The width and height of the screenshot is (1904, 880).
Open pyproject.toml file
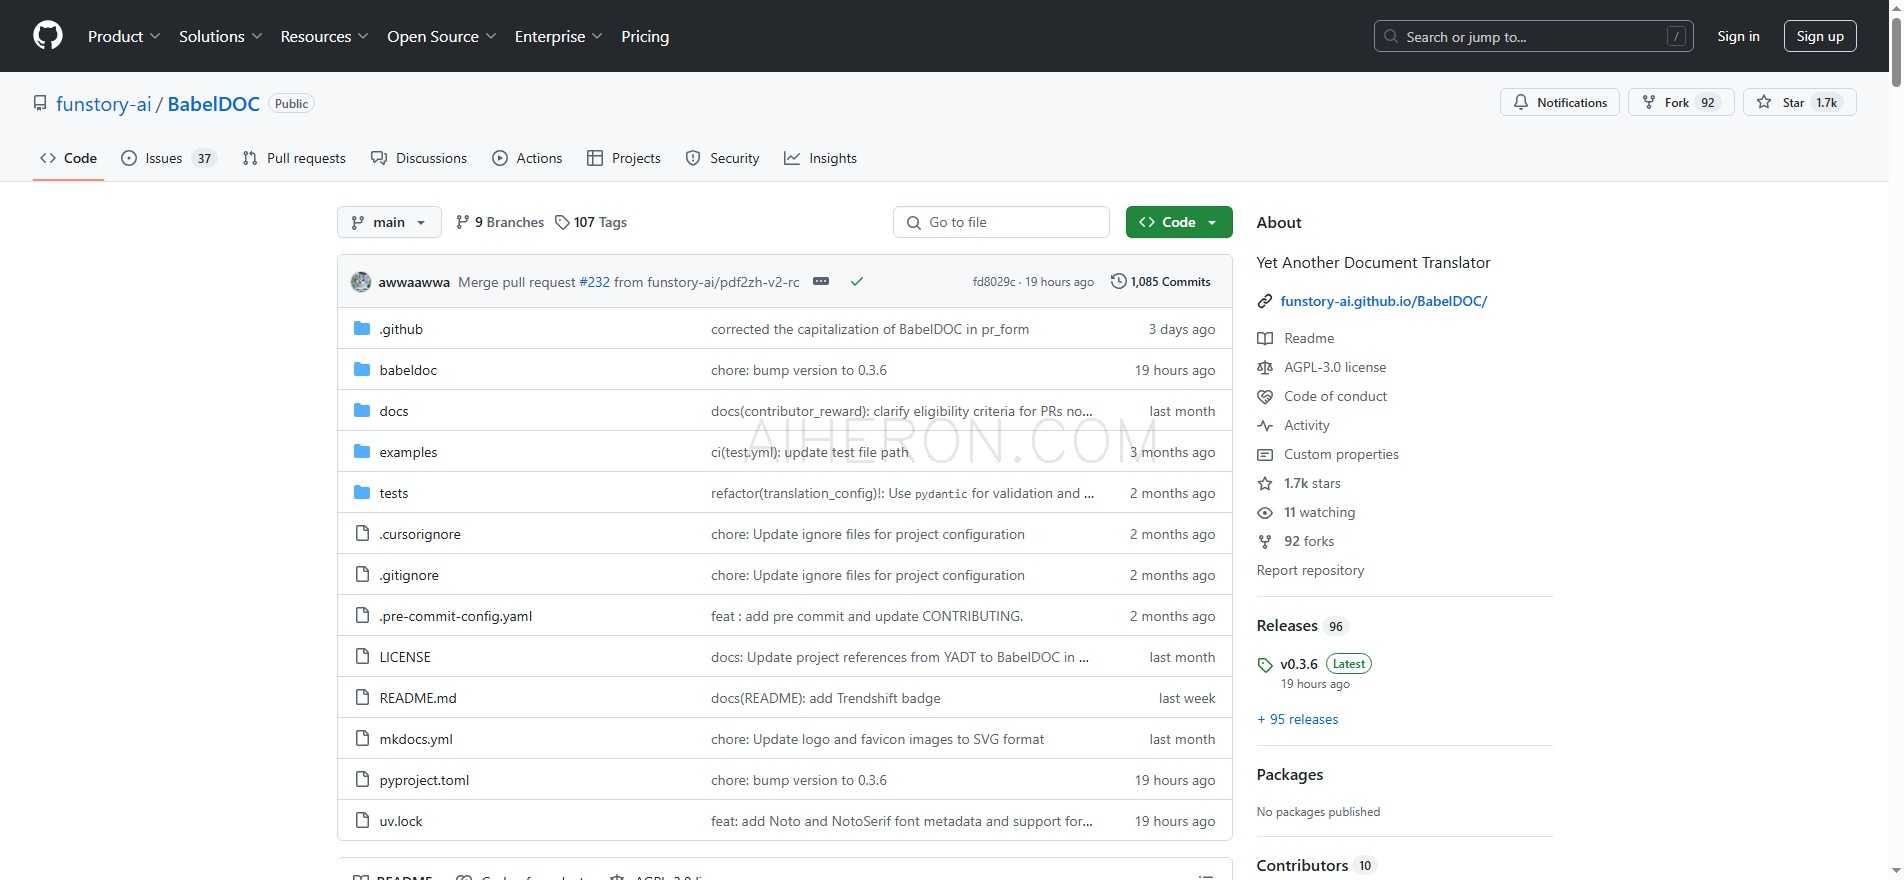pos(424,780)
